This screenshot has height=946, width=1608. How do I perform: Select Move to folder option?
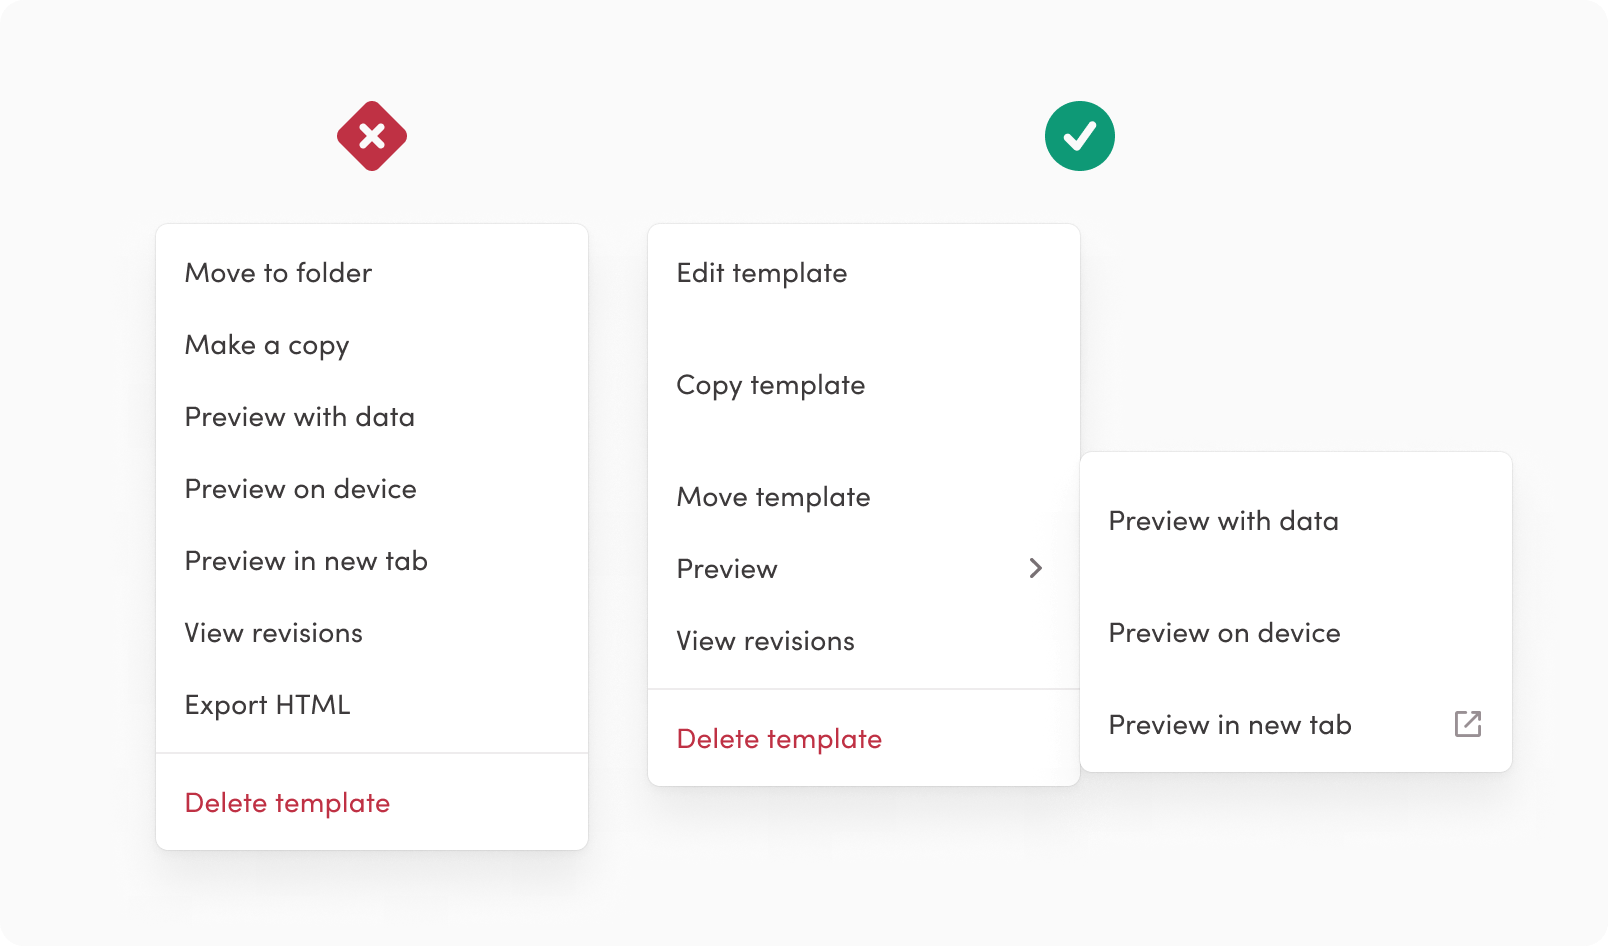[278, 273]
